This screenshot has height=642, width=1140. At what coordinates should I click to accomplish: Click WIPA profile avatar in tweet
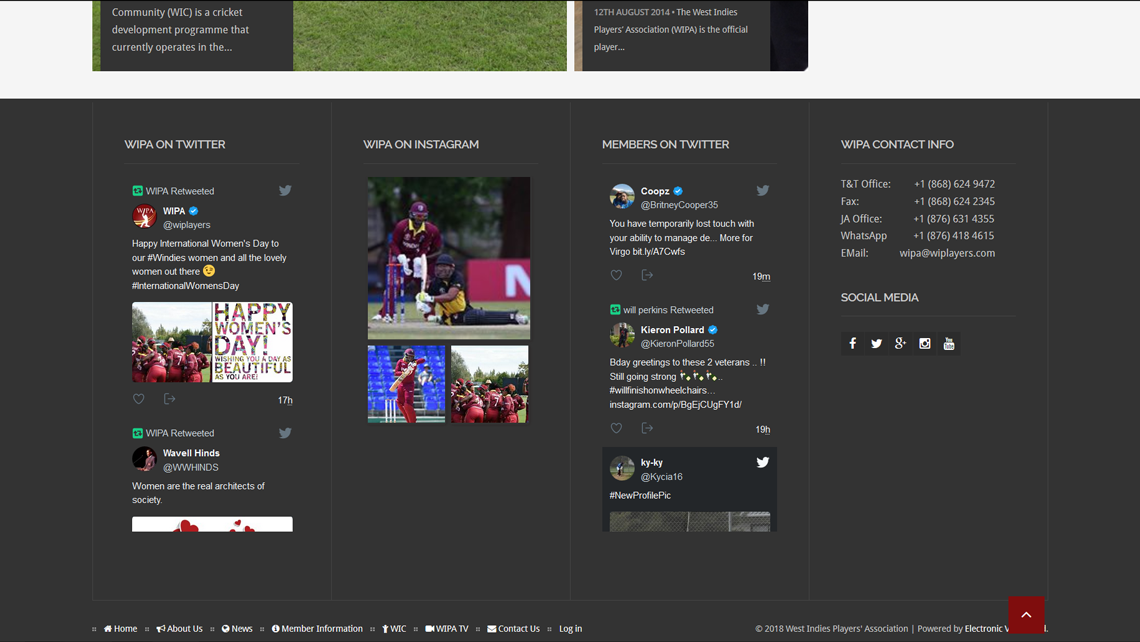(145, 217)
